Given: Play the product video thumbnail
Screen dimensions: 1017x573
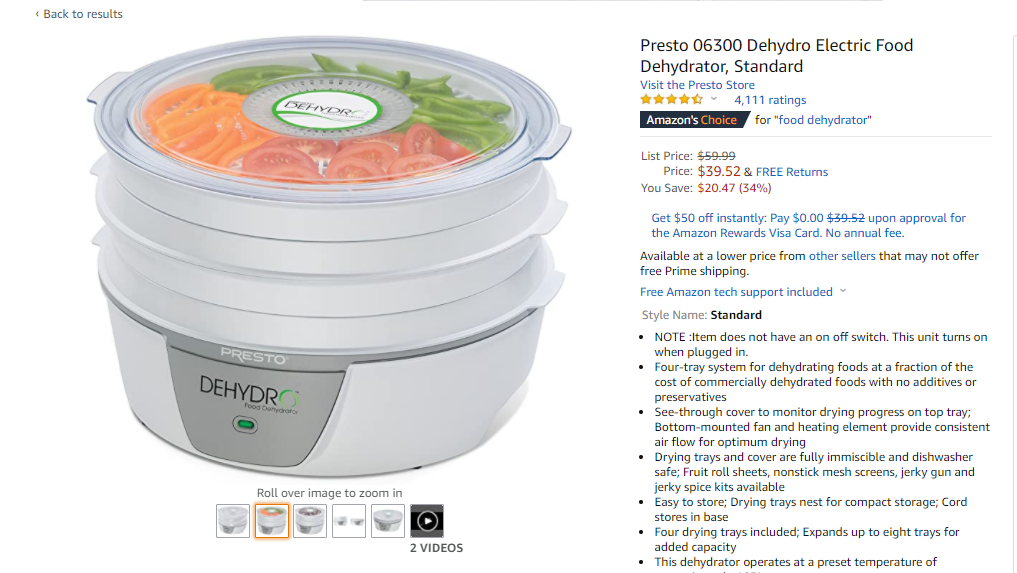Looking at the screenshot, I should [x=427, y=520].
